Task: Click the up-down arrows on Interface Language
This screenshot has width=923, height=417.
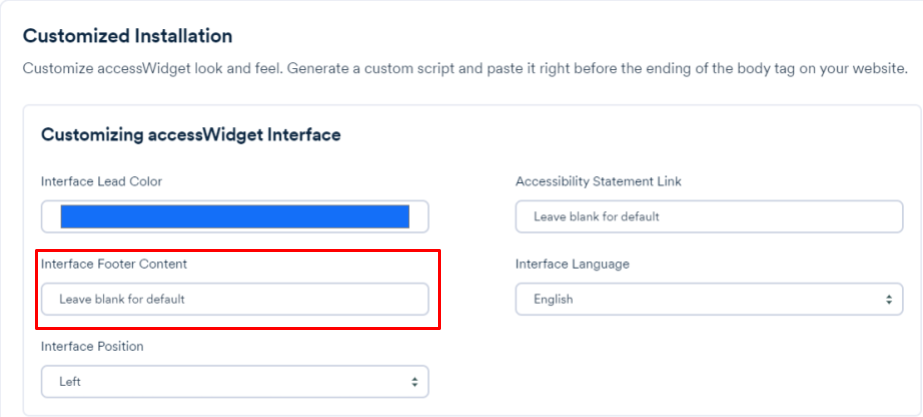Action: click(887, 299)
